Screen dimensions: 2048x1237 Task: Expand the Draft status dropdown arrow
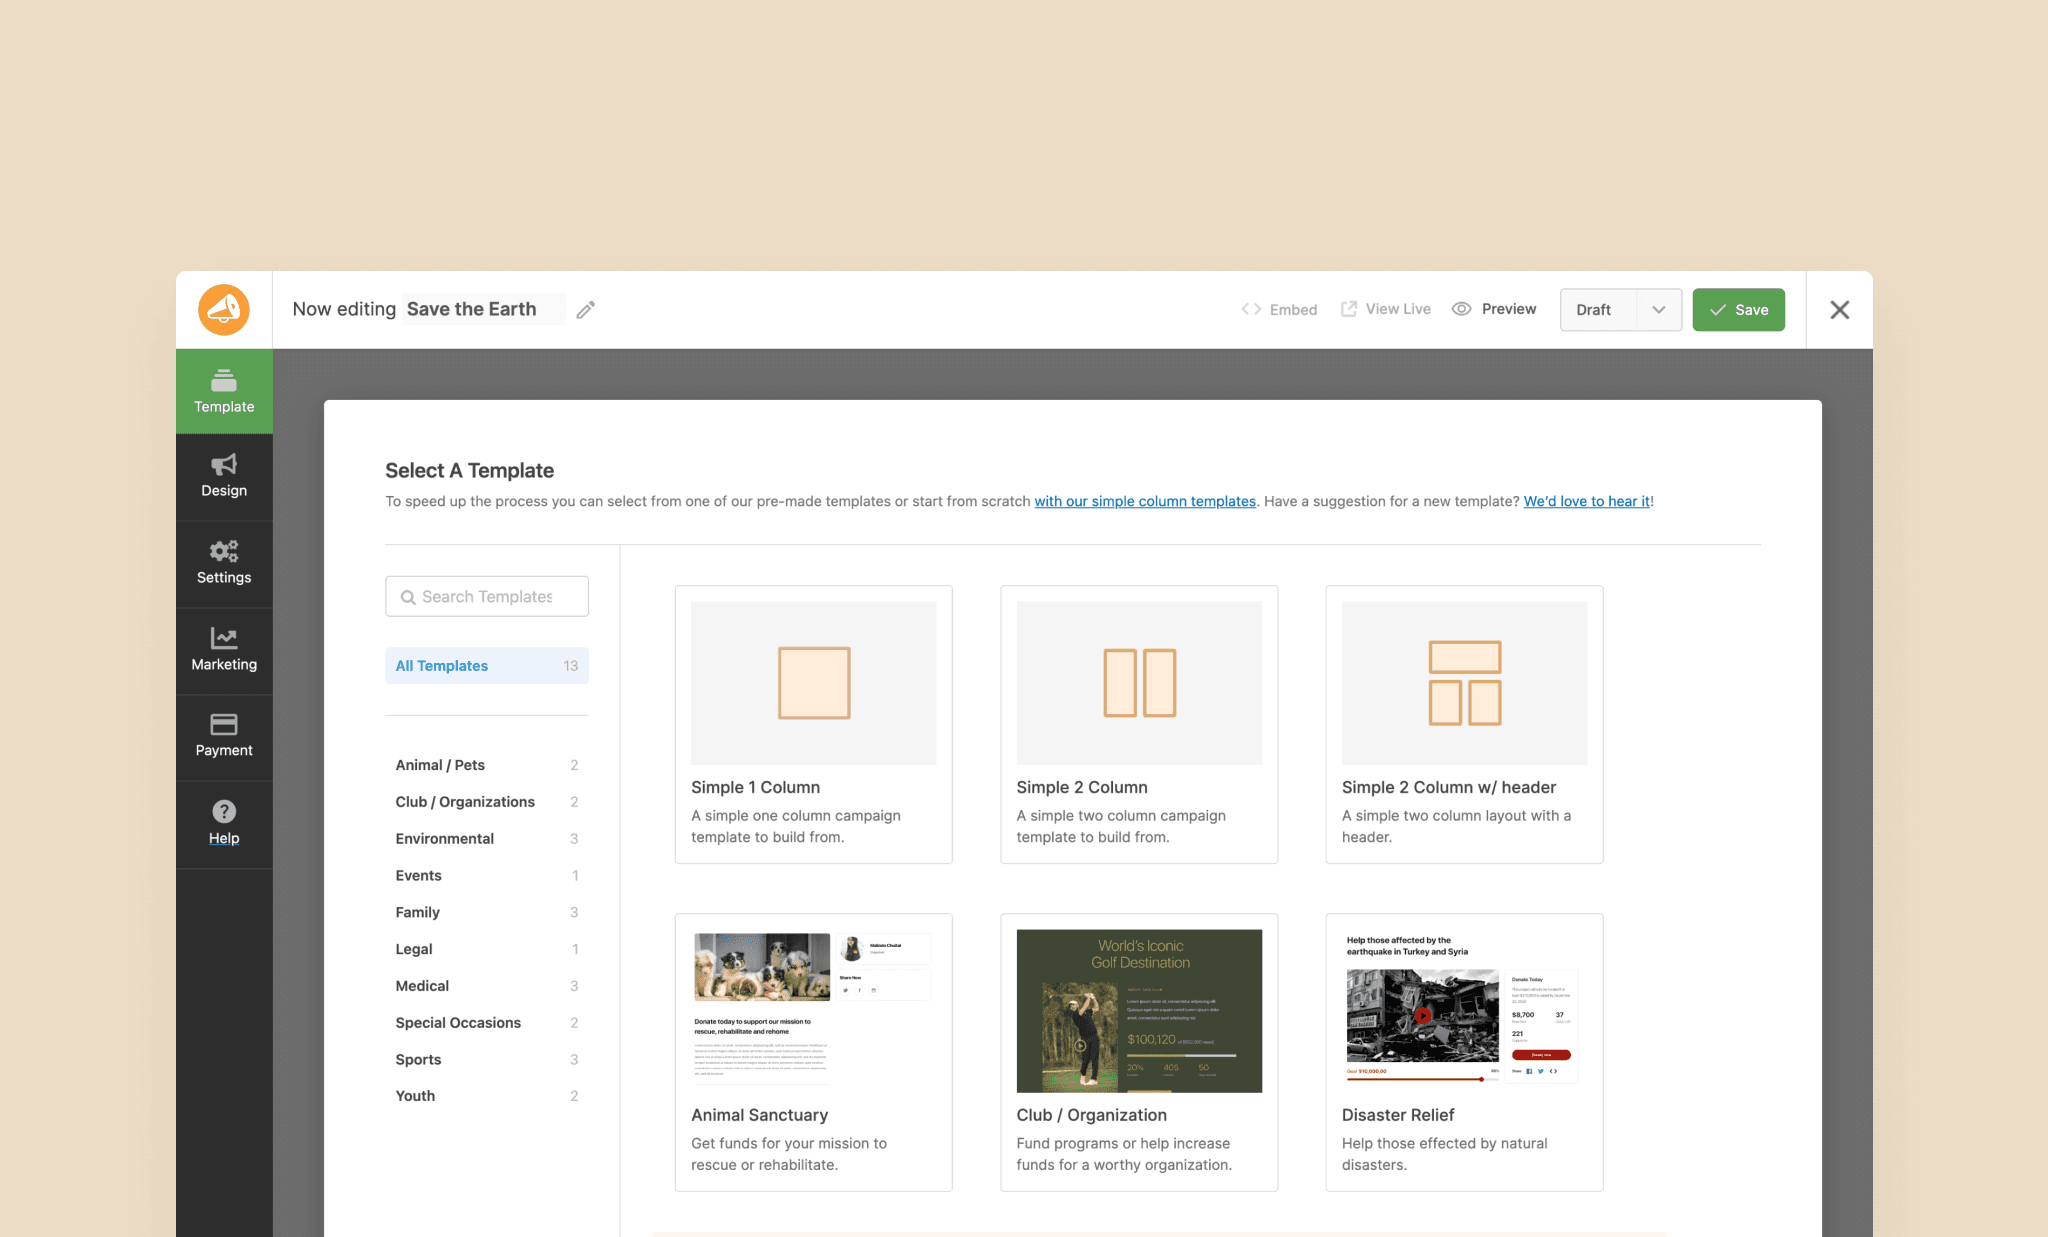(x=1659, y=310)
